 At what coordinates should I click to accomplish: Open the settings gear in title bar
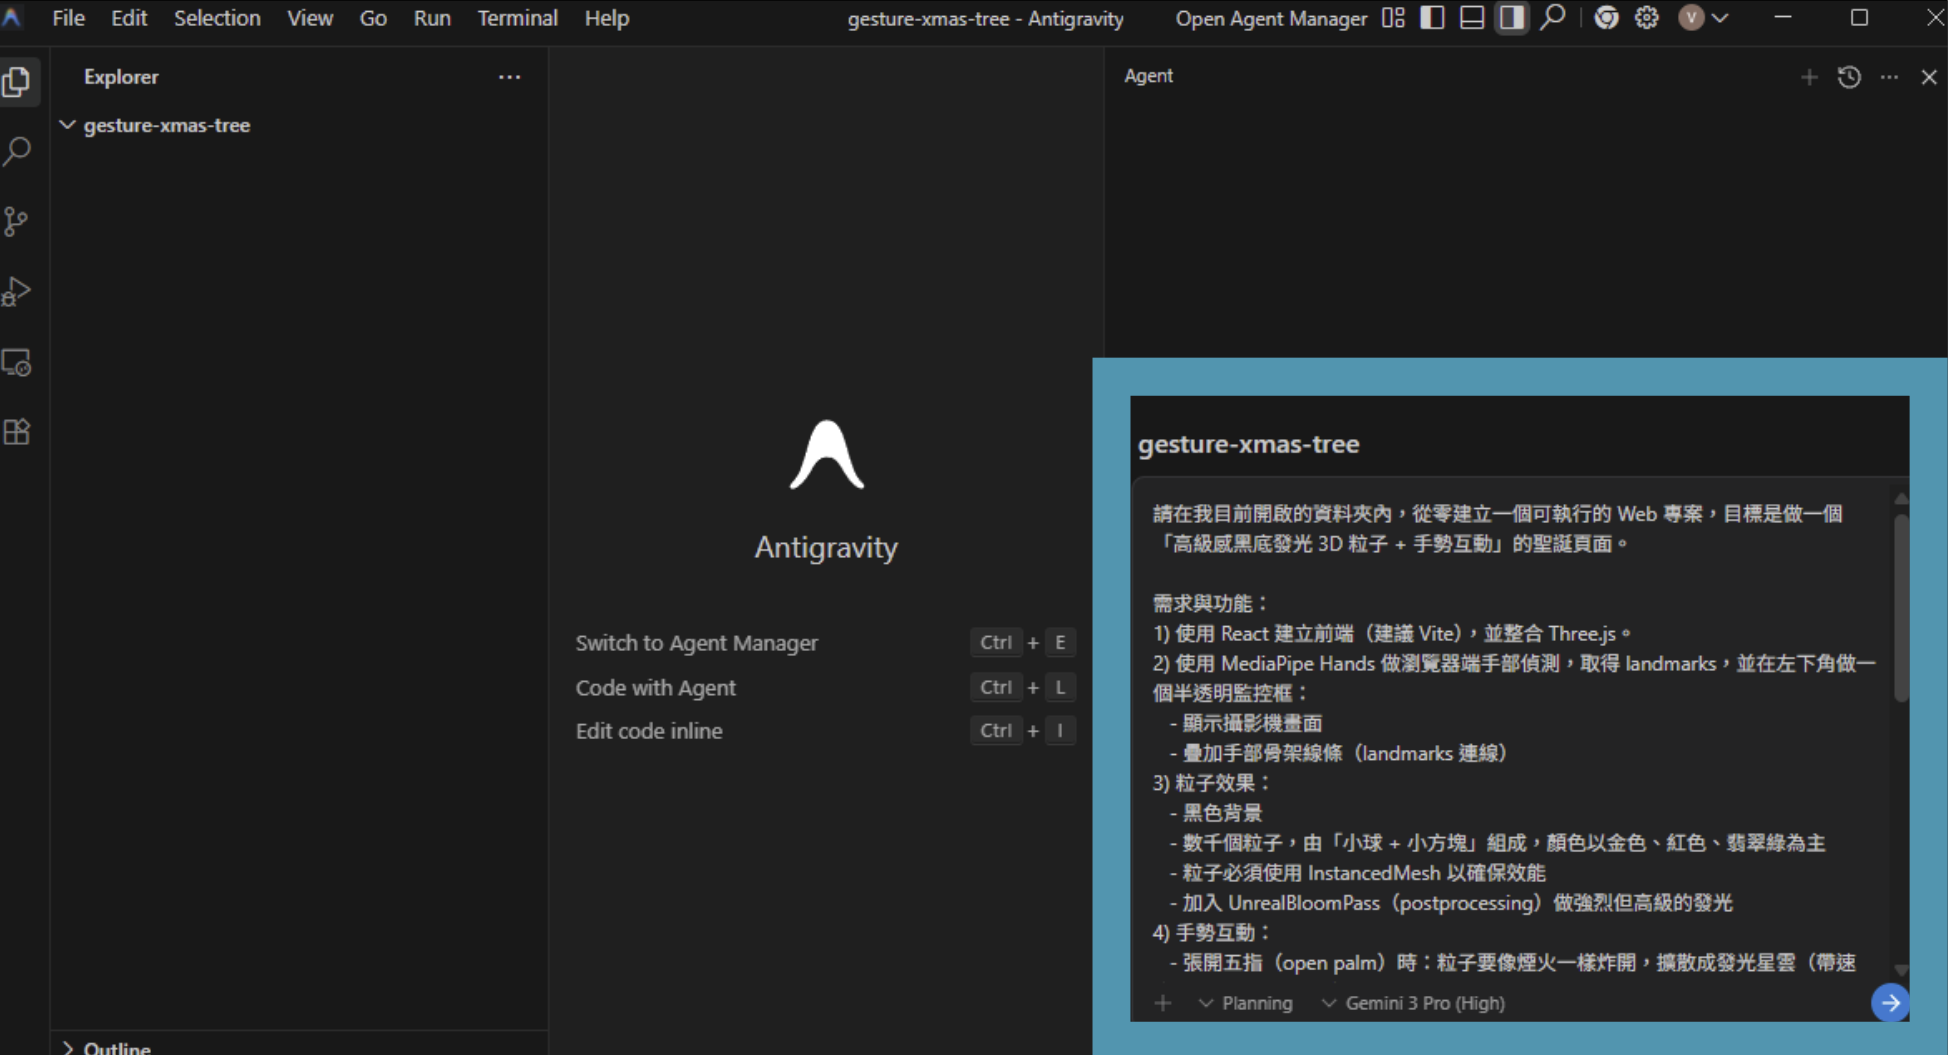(1647, 18)
